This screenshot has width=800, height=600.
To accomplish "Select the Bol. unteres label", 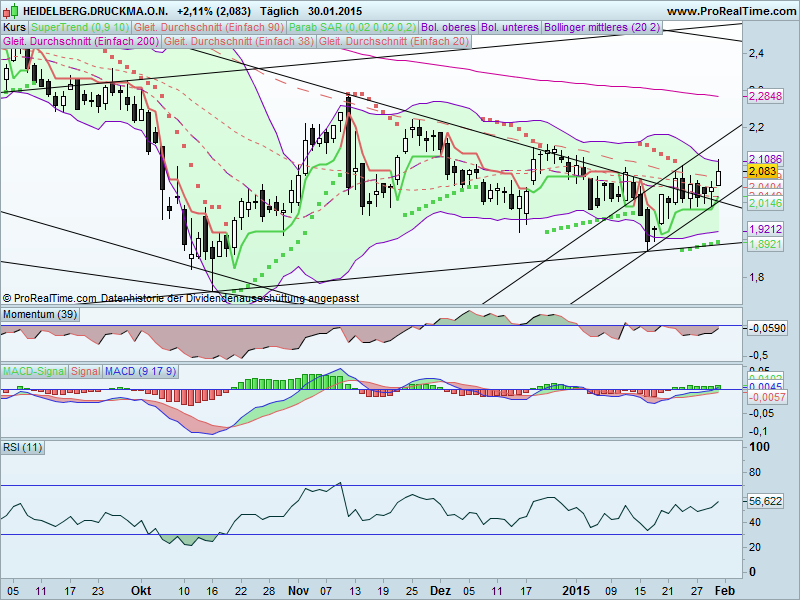I will (x=510, y=28).
